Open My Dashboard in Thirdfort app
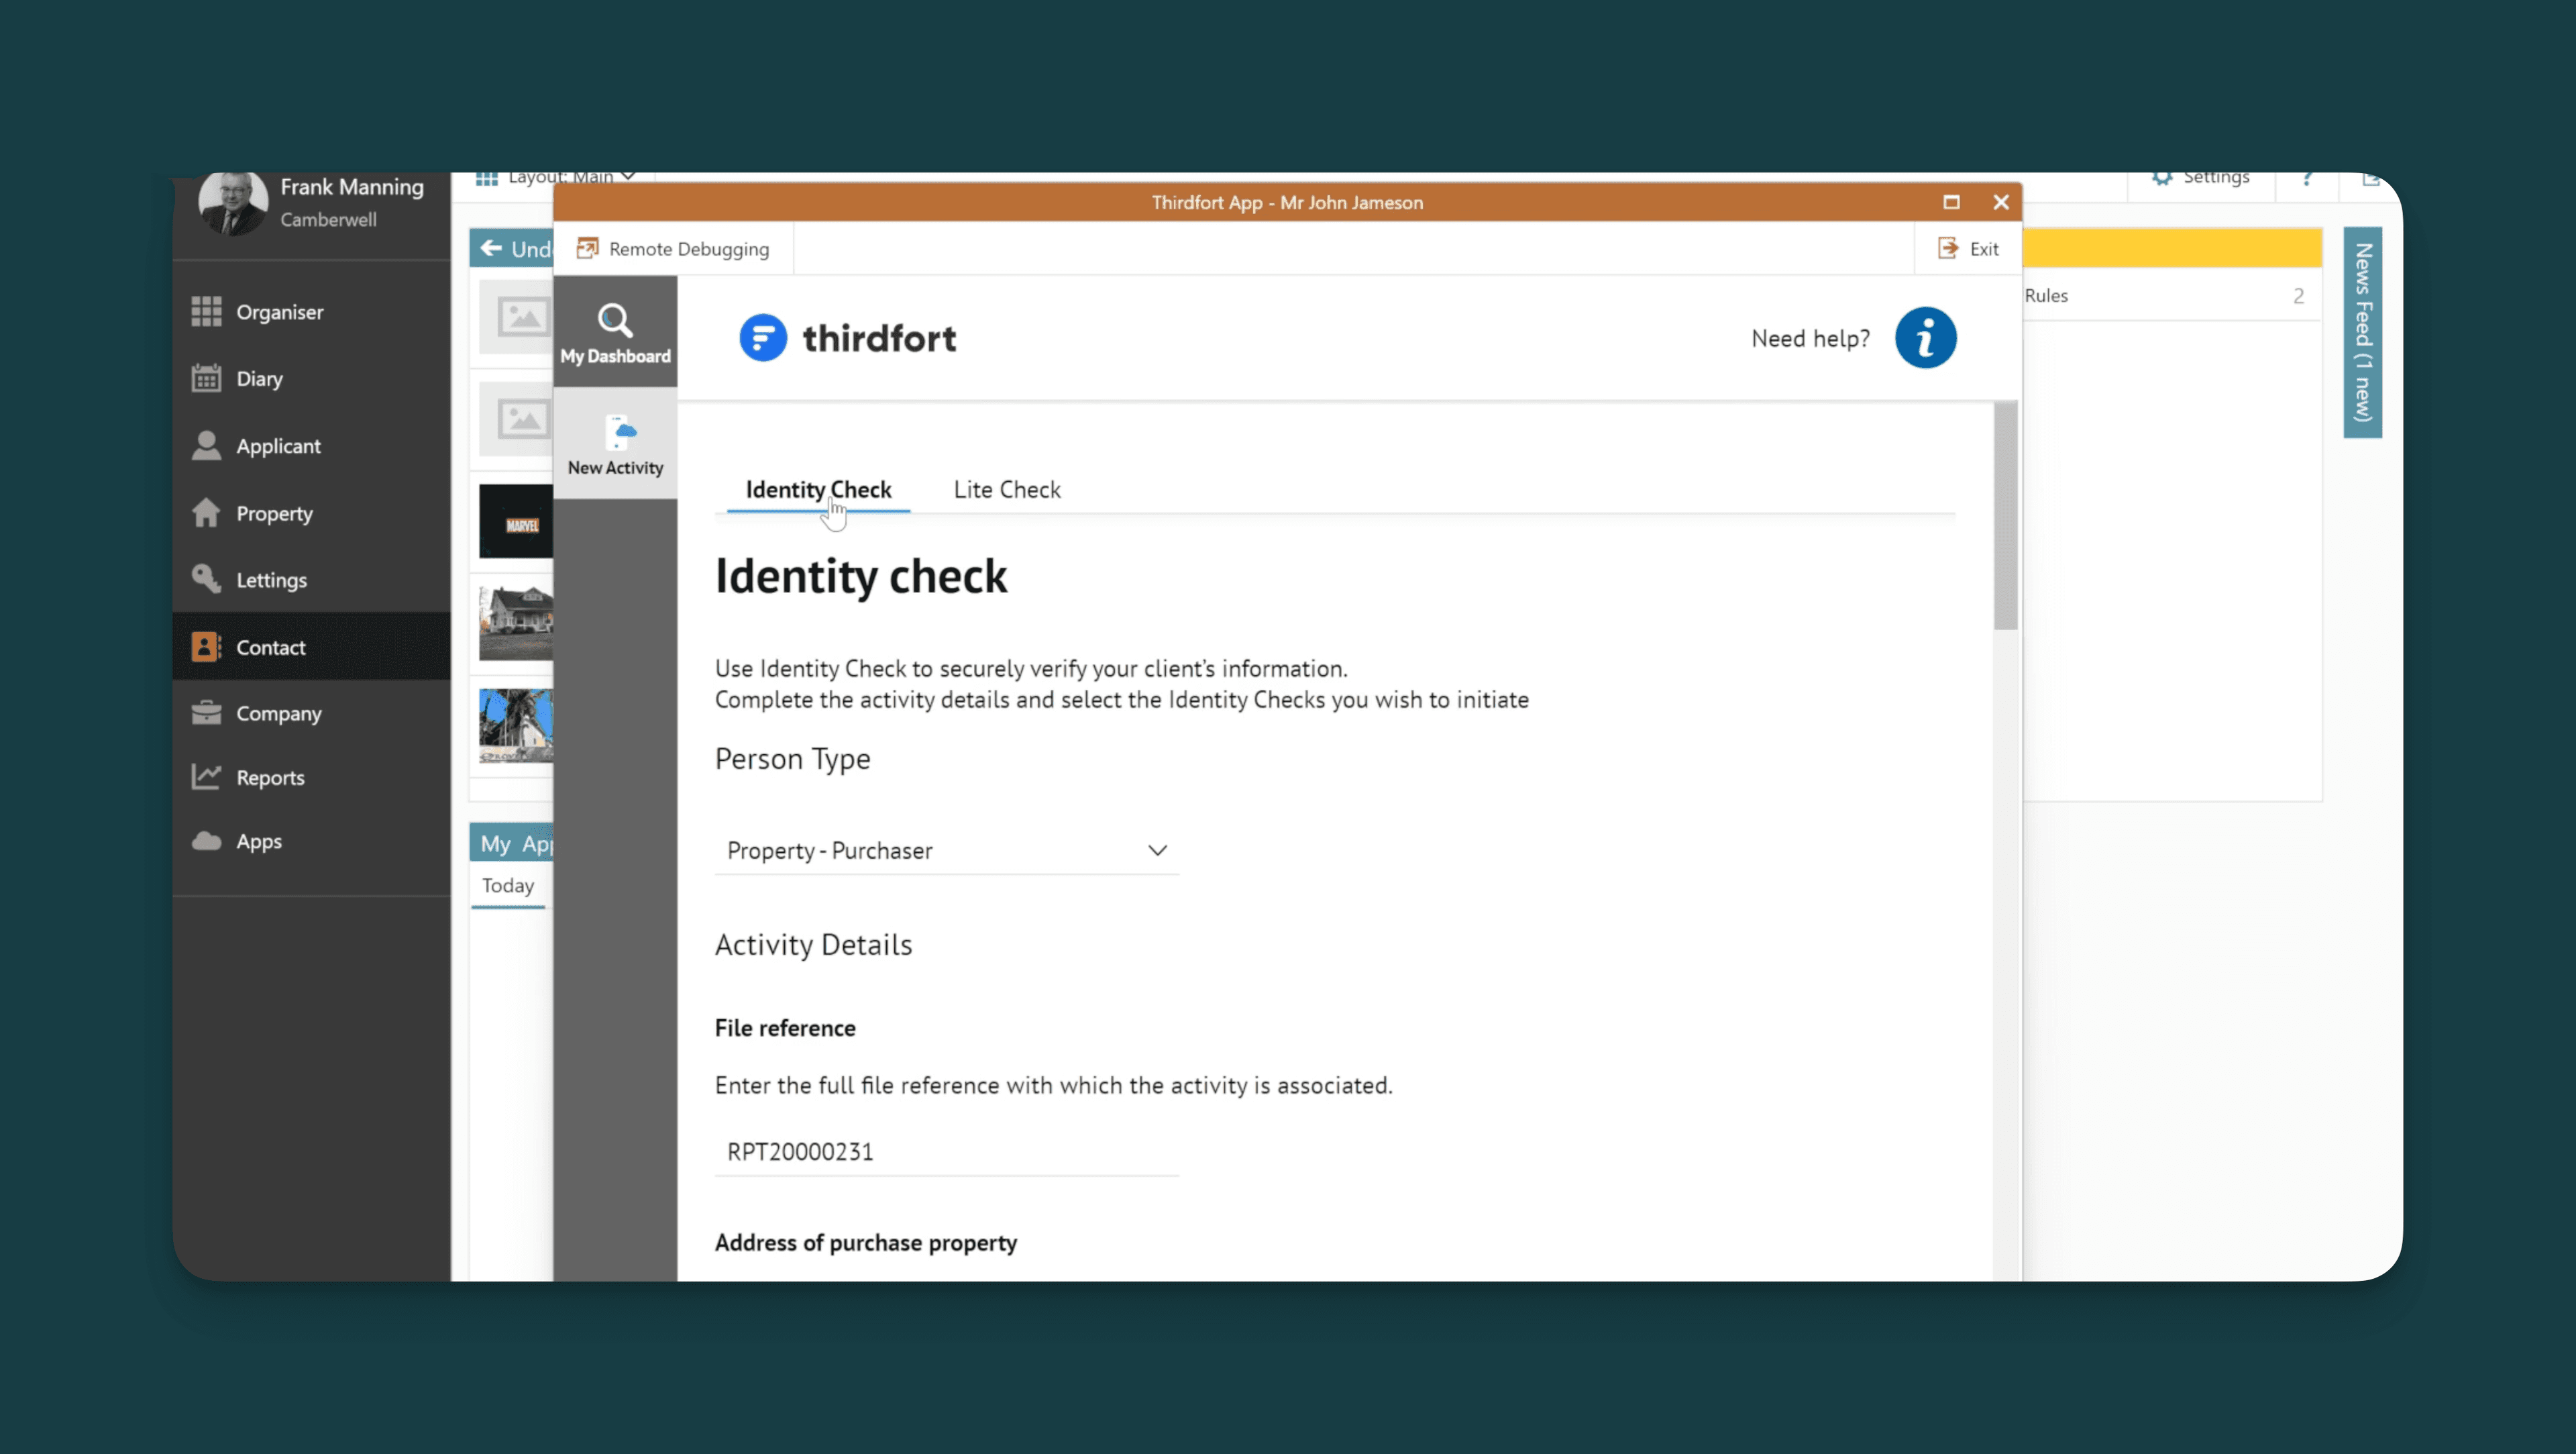Screen dimensions: 2576x1454 615,333
